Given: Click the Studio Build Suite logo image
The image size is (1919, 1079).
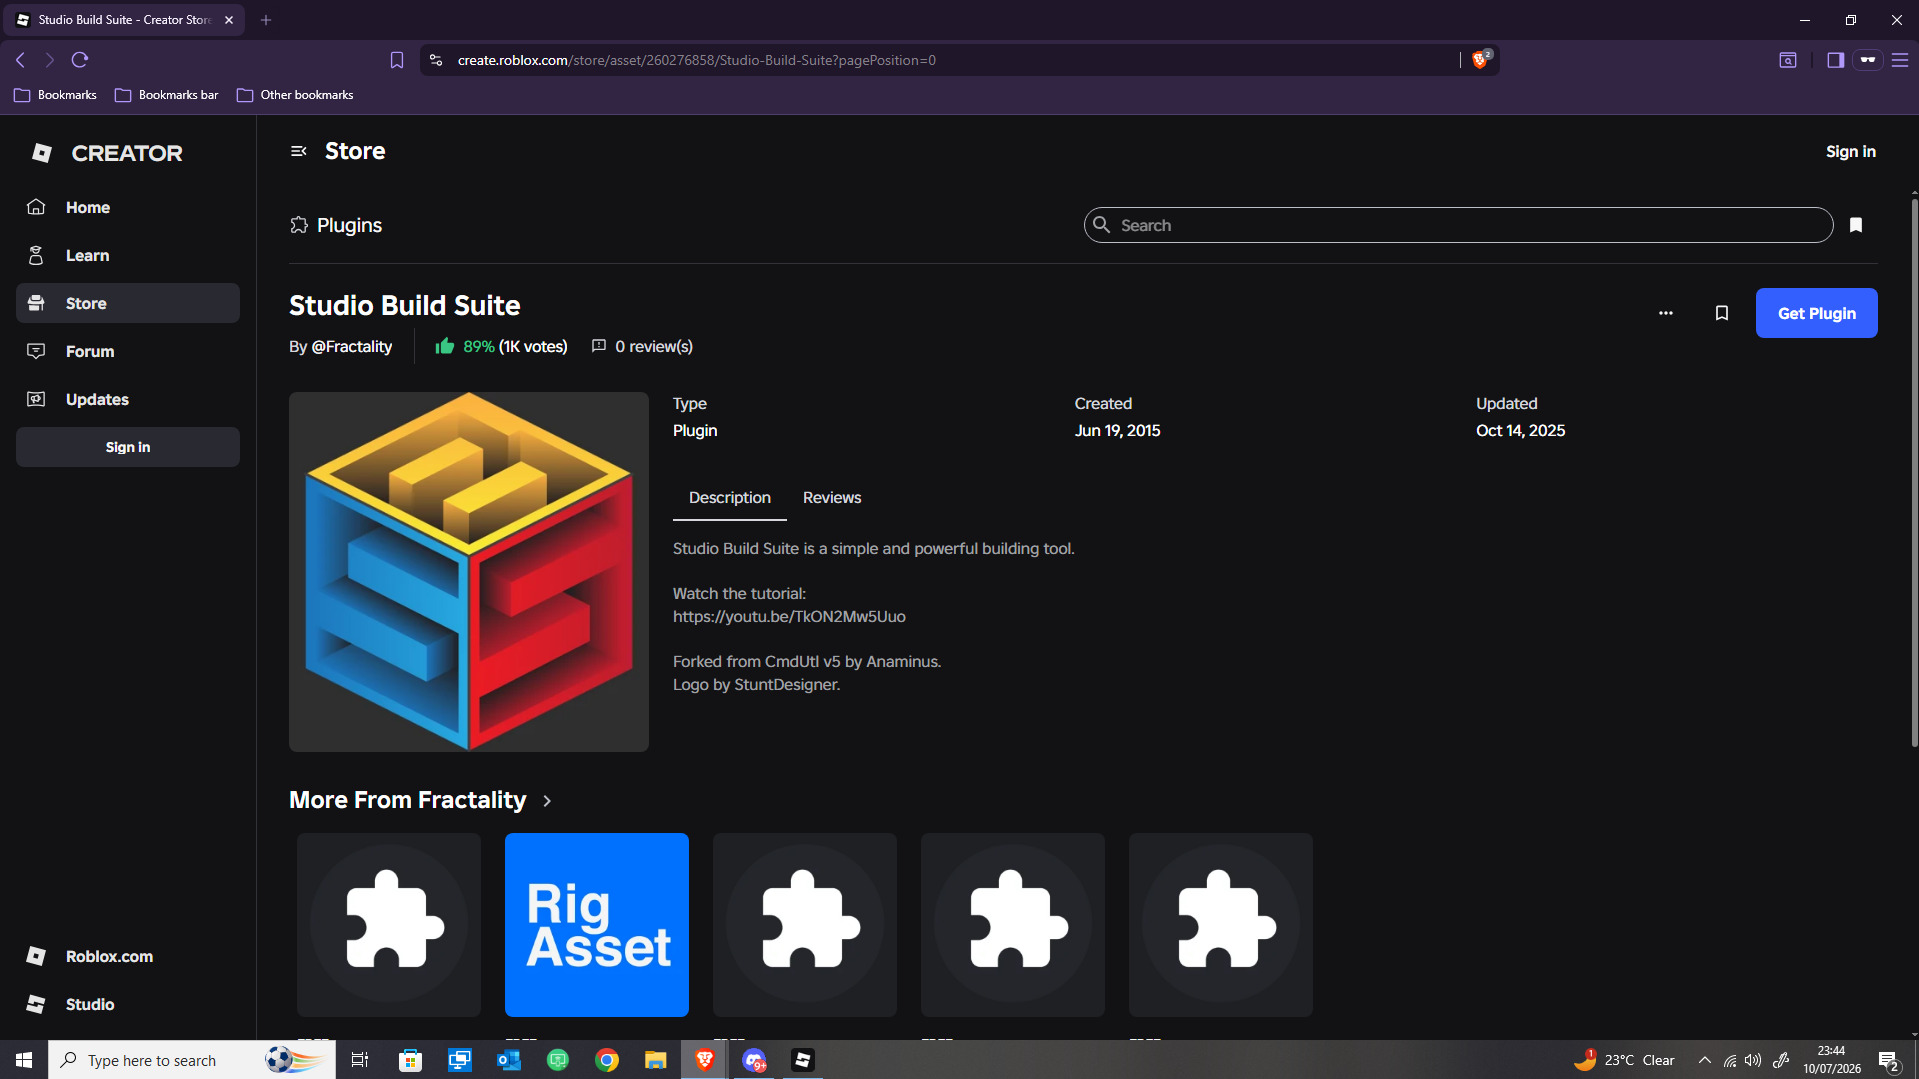Looking at the screenshot, I should (469, 572).
